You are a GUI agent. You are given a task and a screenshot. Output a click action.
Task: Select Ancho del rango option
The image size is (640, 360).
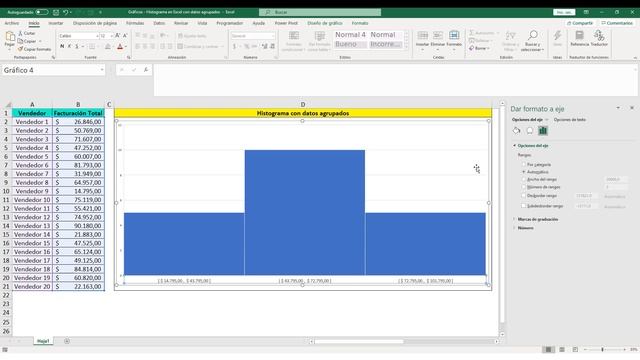coord(524,179)
